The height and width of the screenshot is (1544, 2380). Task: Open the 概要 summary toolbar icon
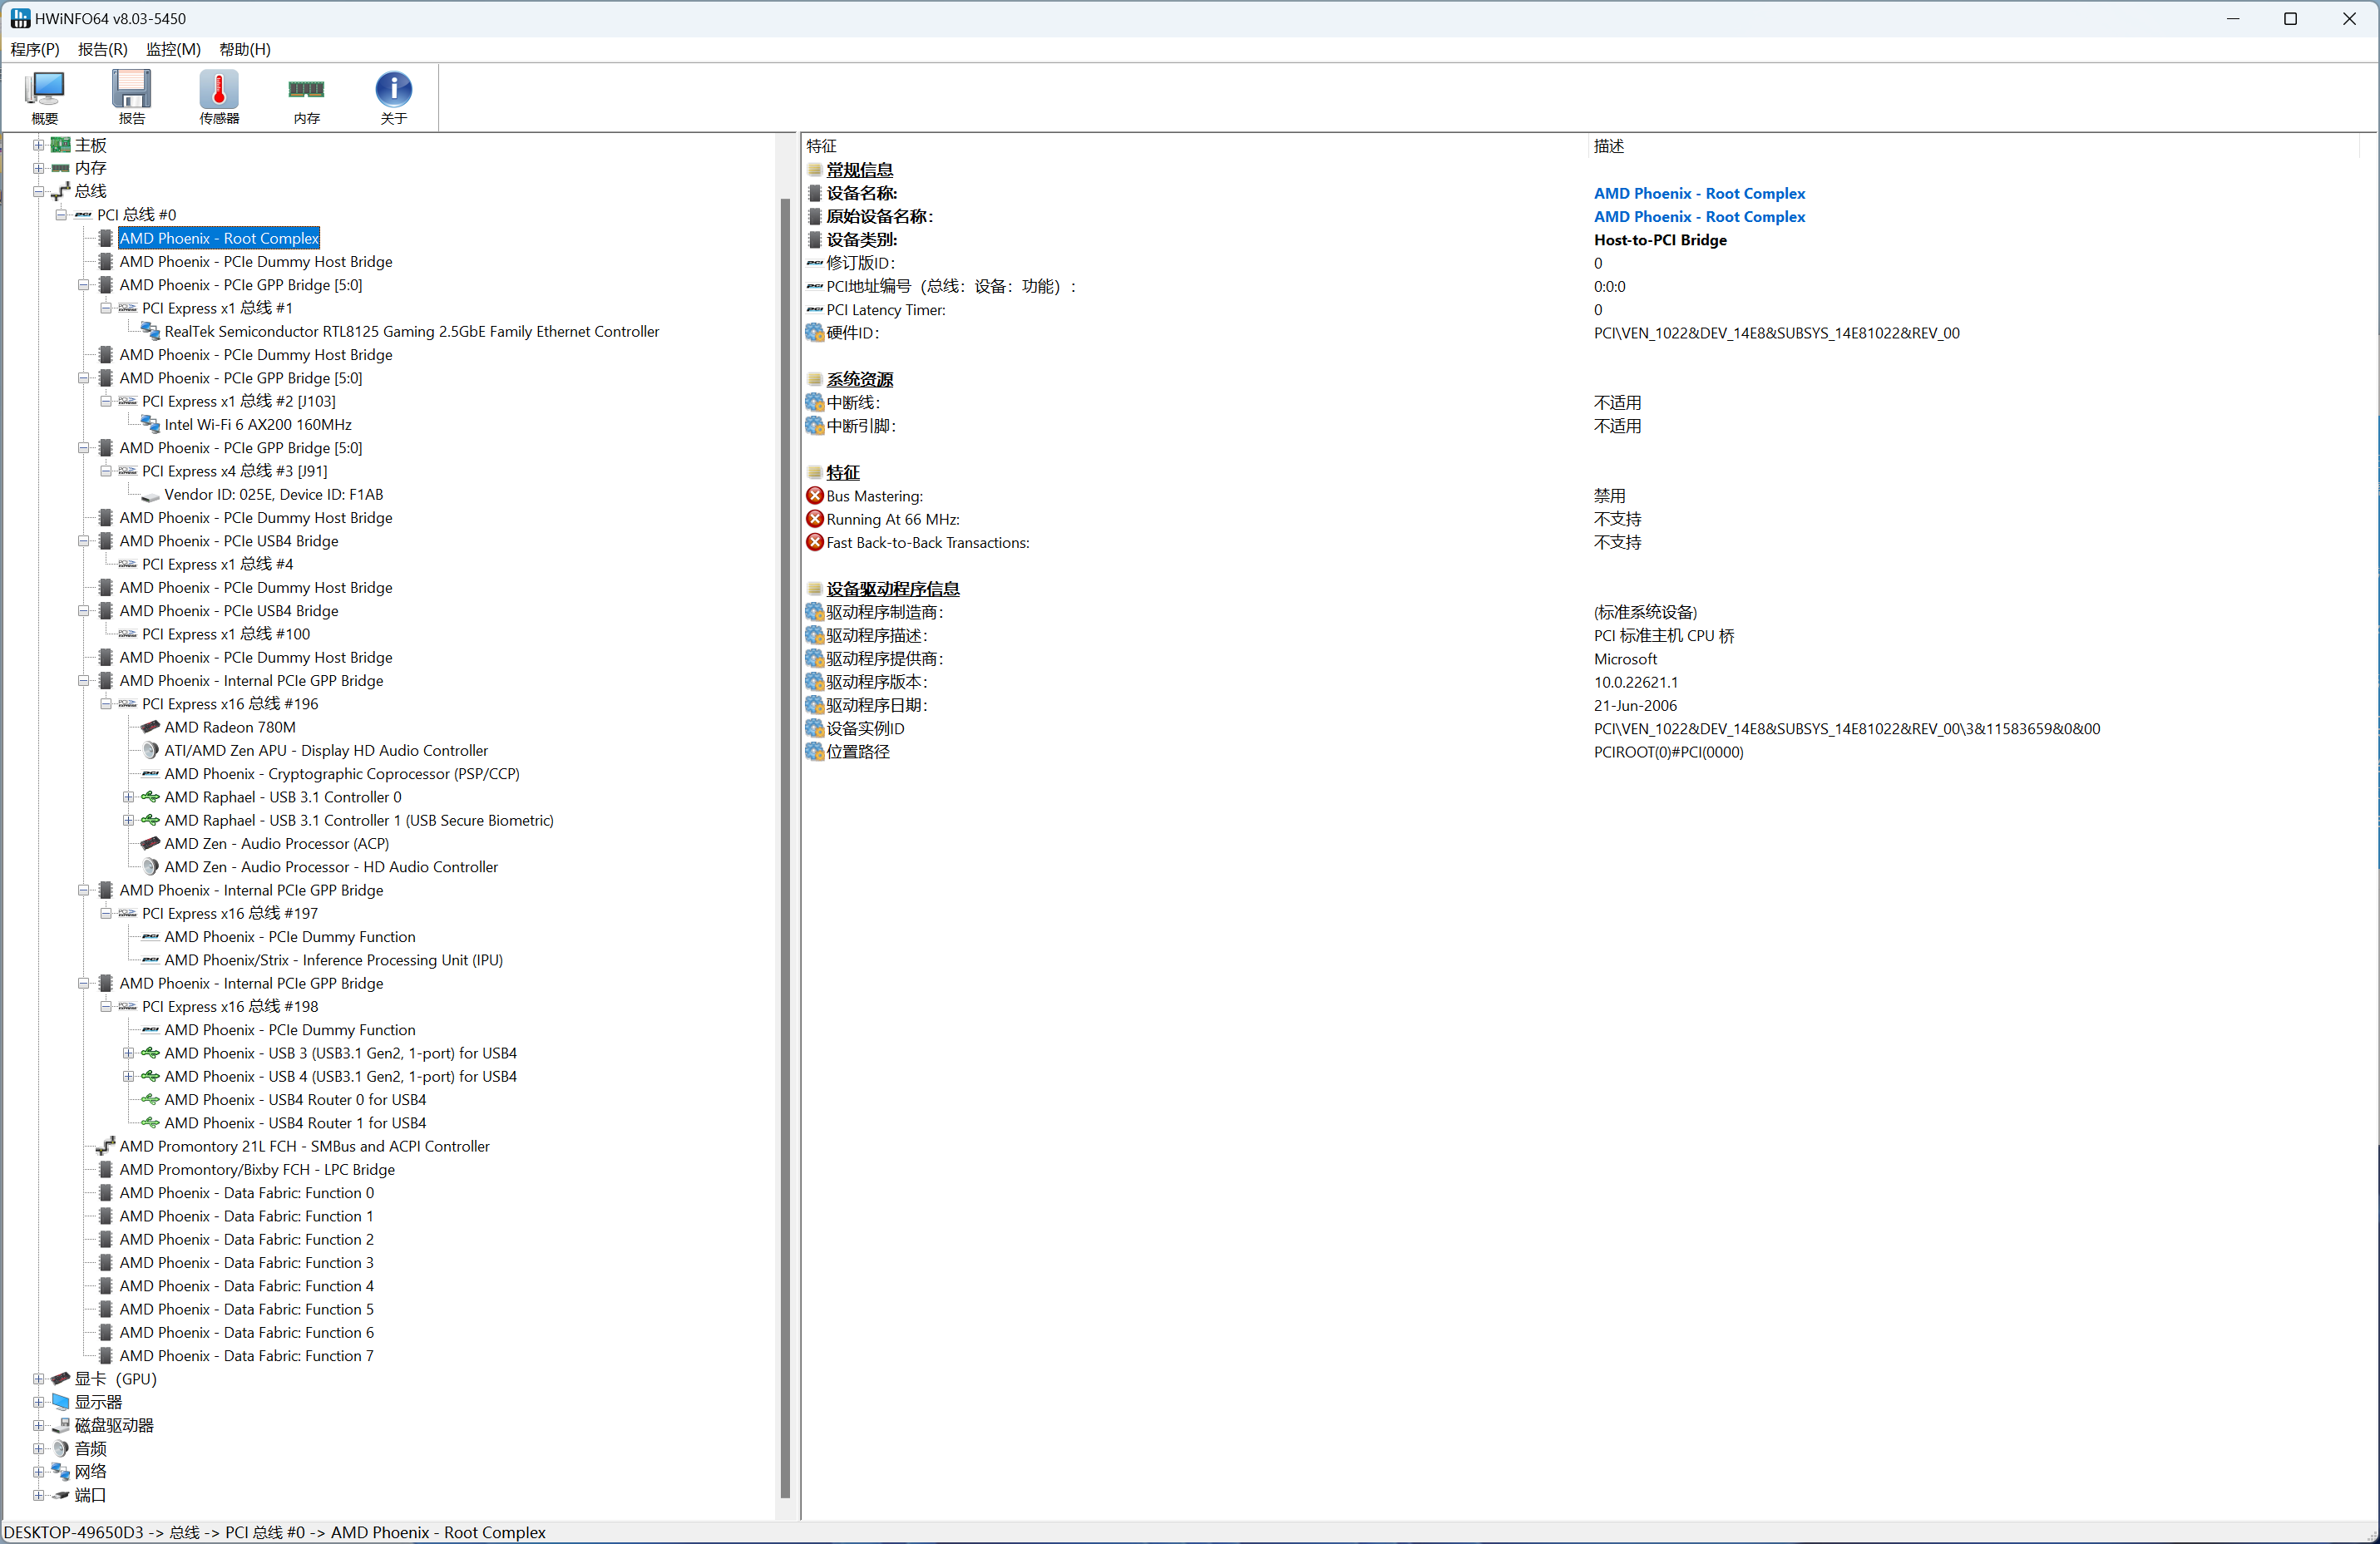(45, 96)
